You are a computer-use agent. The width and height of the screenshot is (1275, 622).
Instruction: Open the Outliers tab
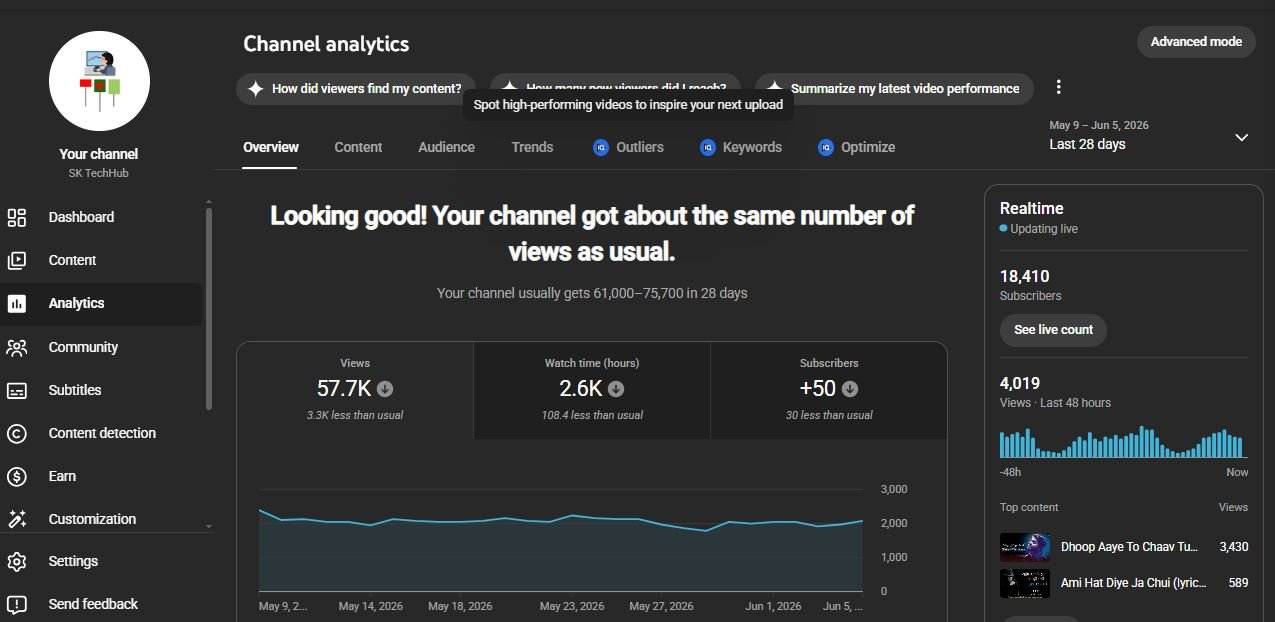[x=628, y=147]
